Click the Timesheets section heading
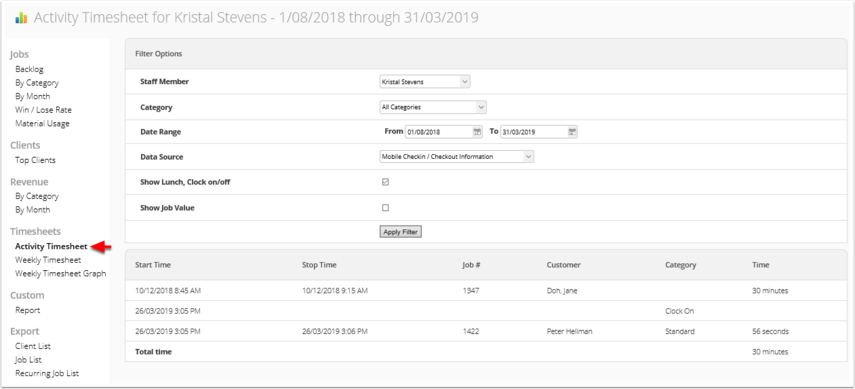 35,232
